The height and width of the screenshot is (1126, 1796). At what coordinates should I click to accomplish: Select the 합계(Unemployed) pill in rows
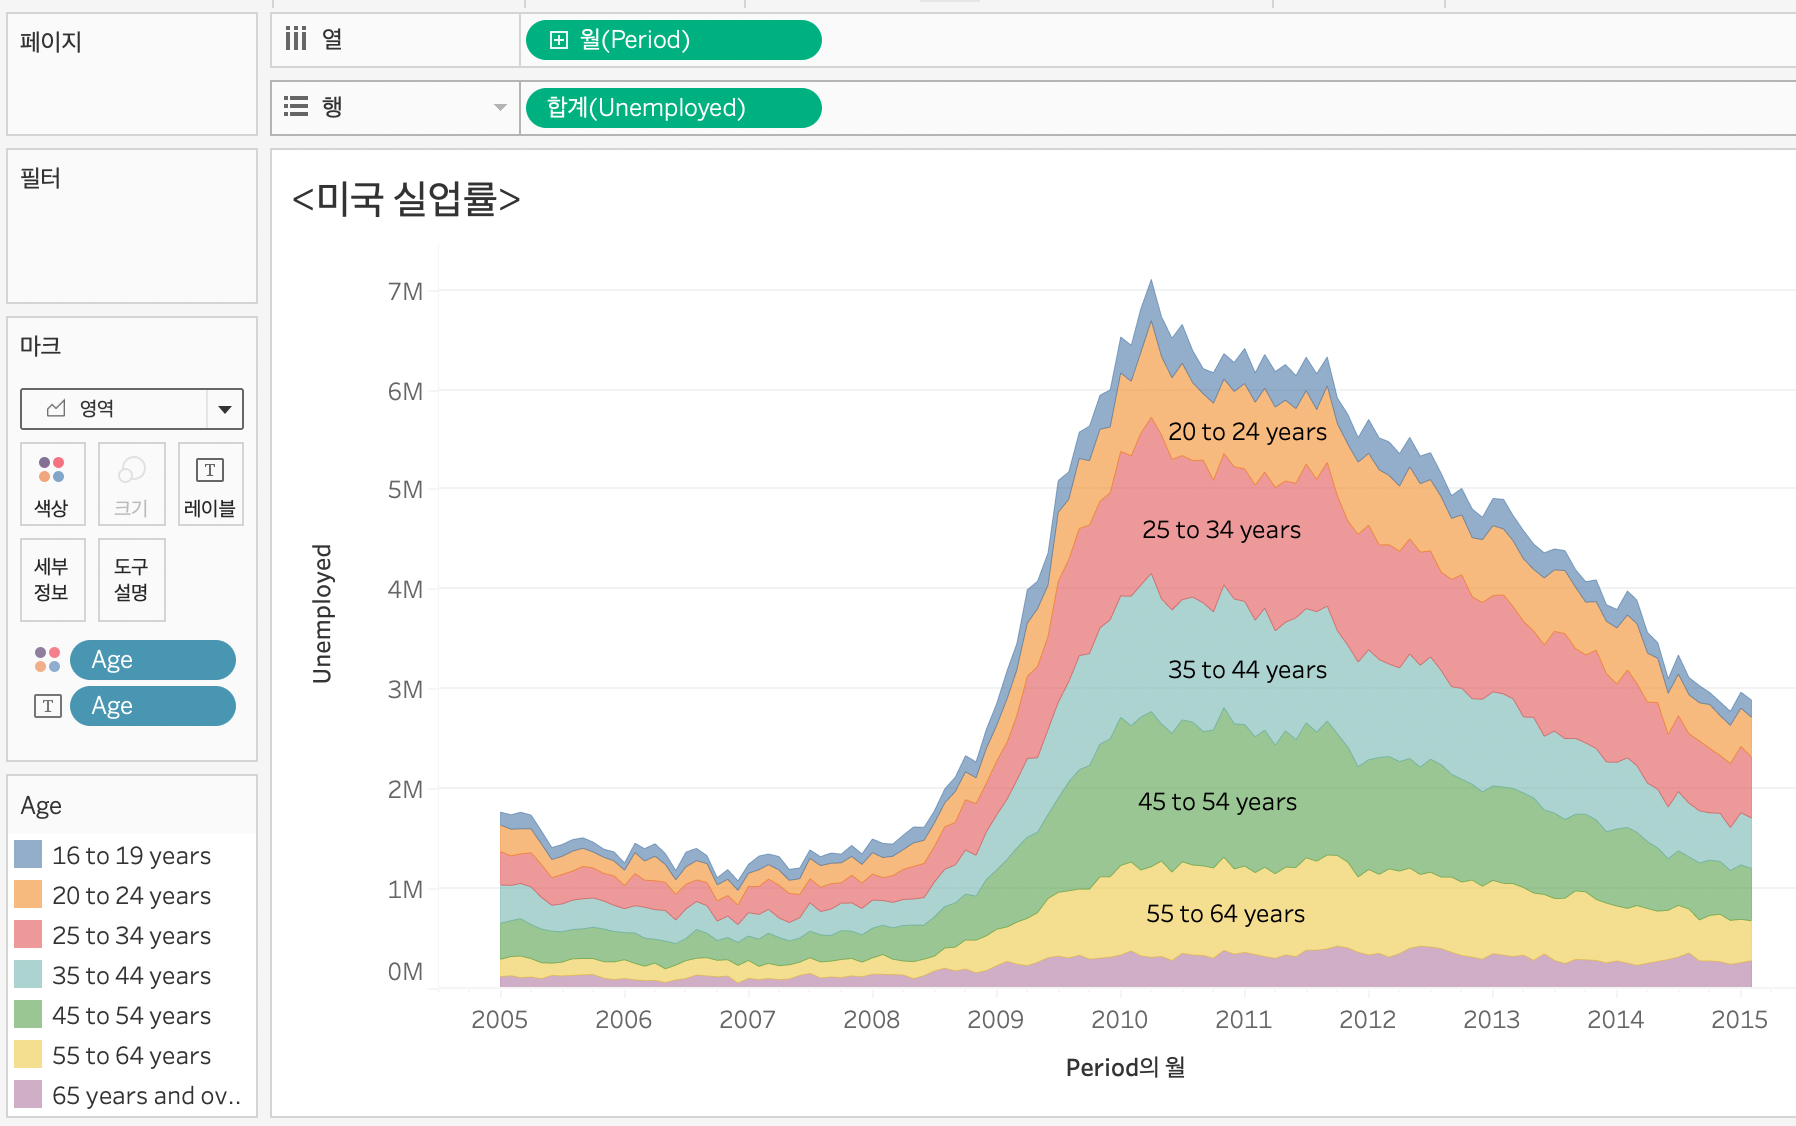coord(672,108)
